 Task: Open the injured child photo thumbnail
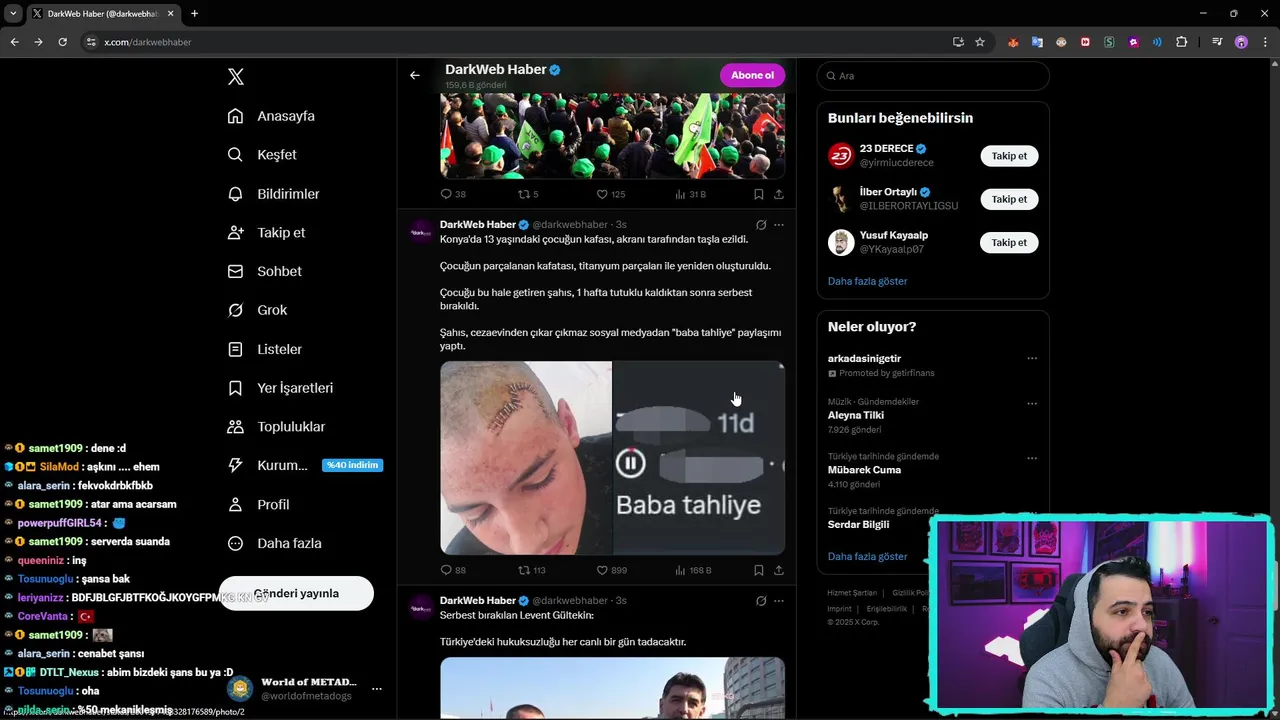[x=526, y=458]
